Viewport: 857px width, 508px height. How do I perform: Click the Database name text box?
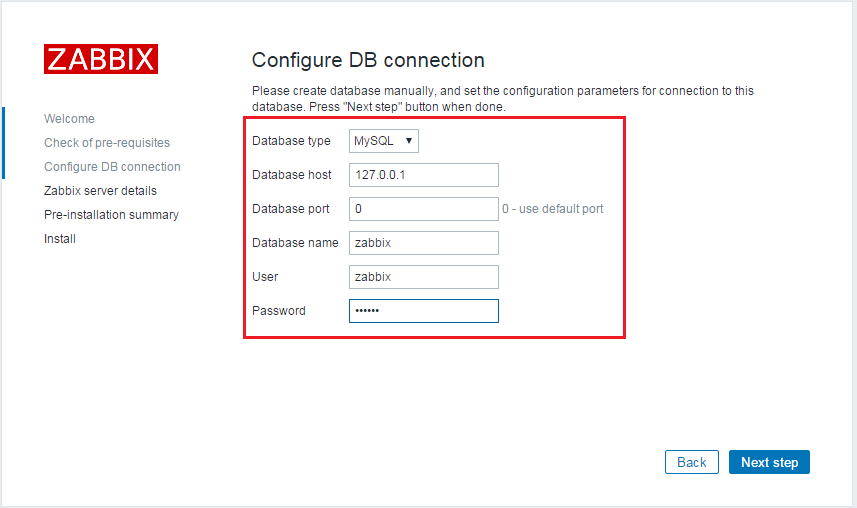coord(423,243)
